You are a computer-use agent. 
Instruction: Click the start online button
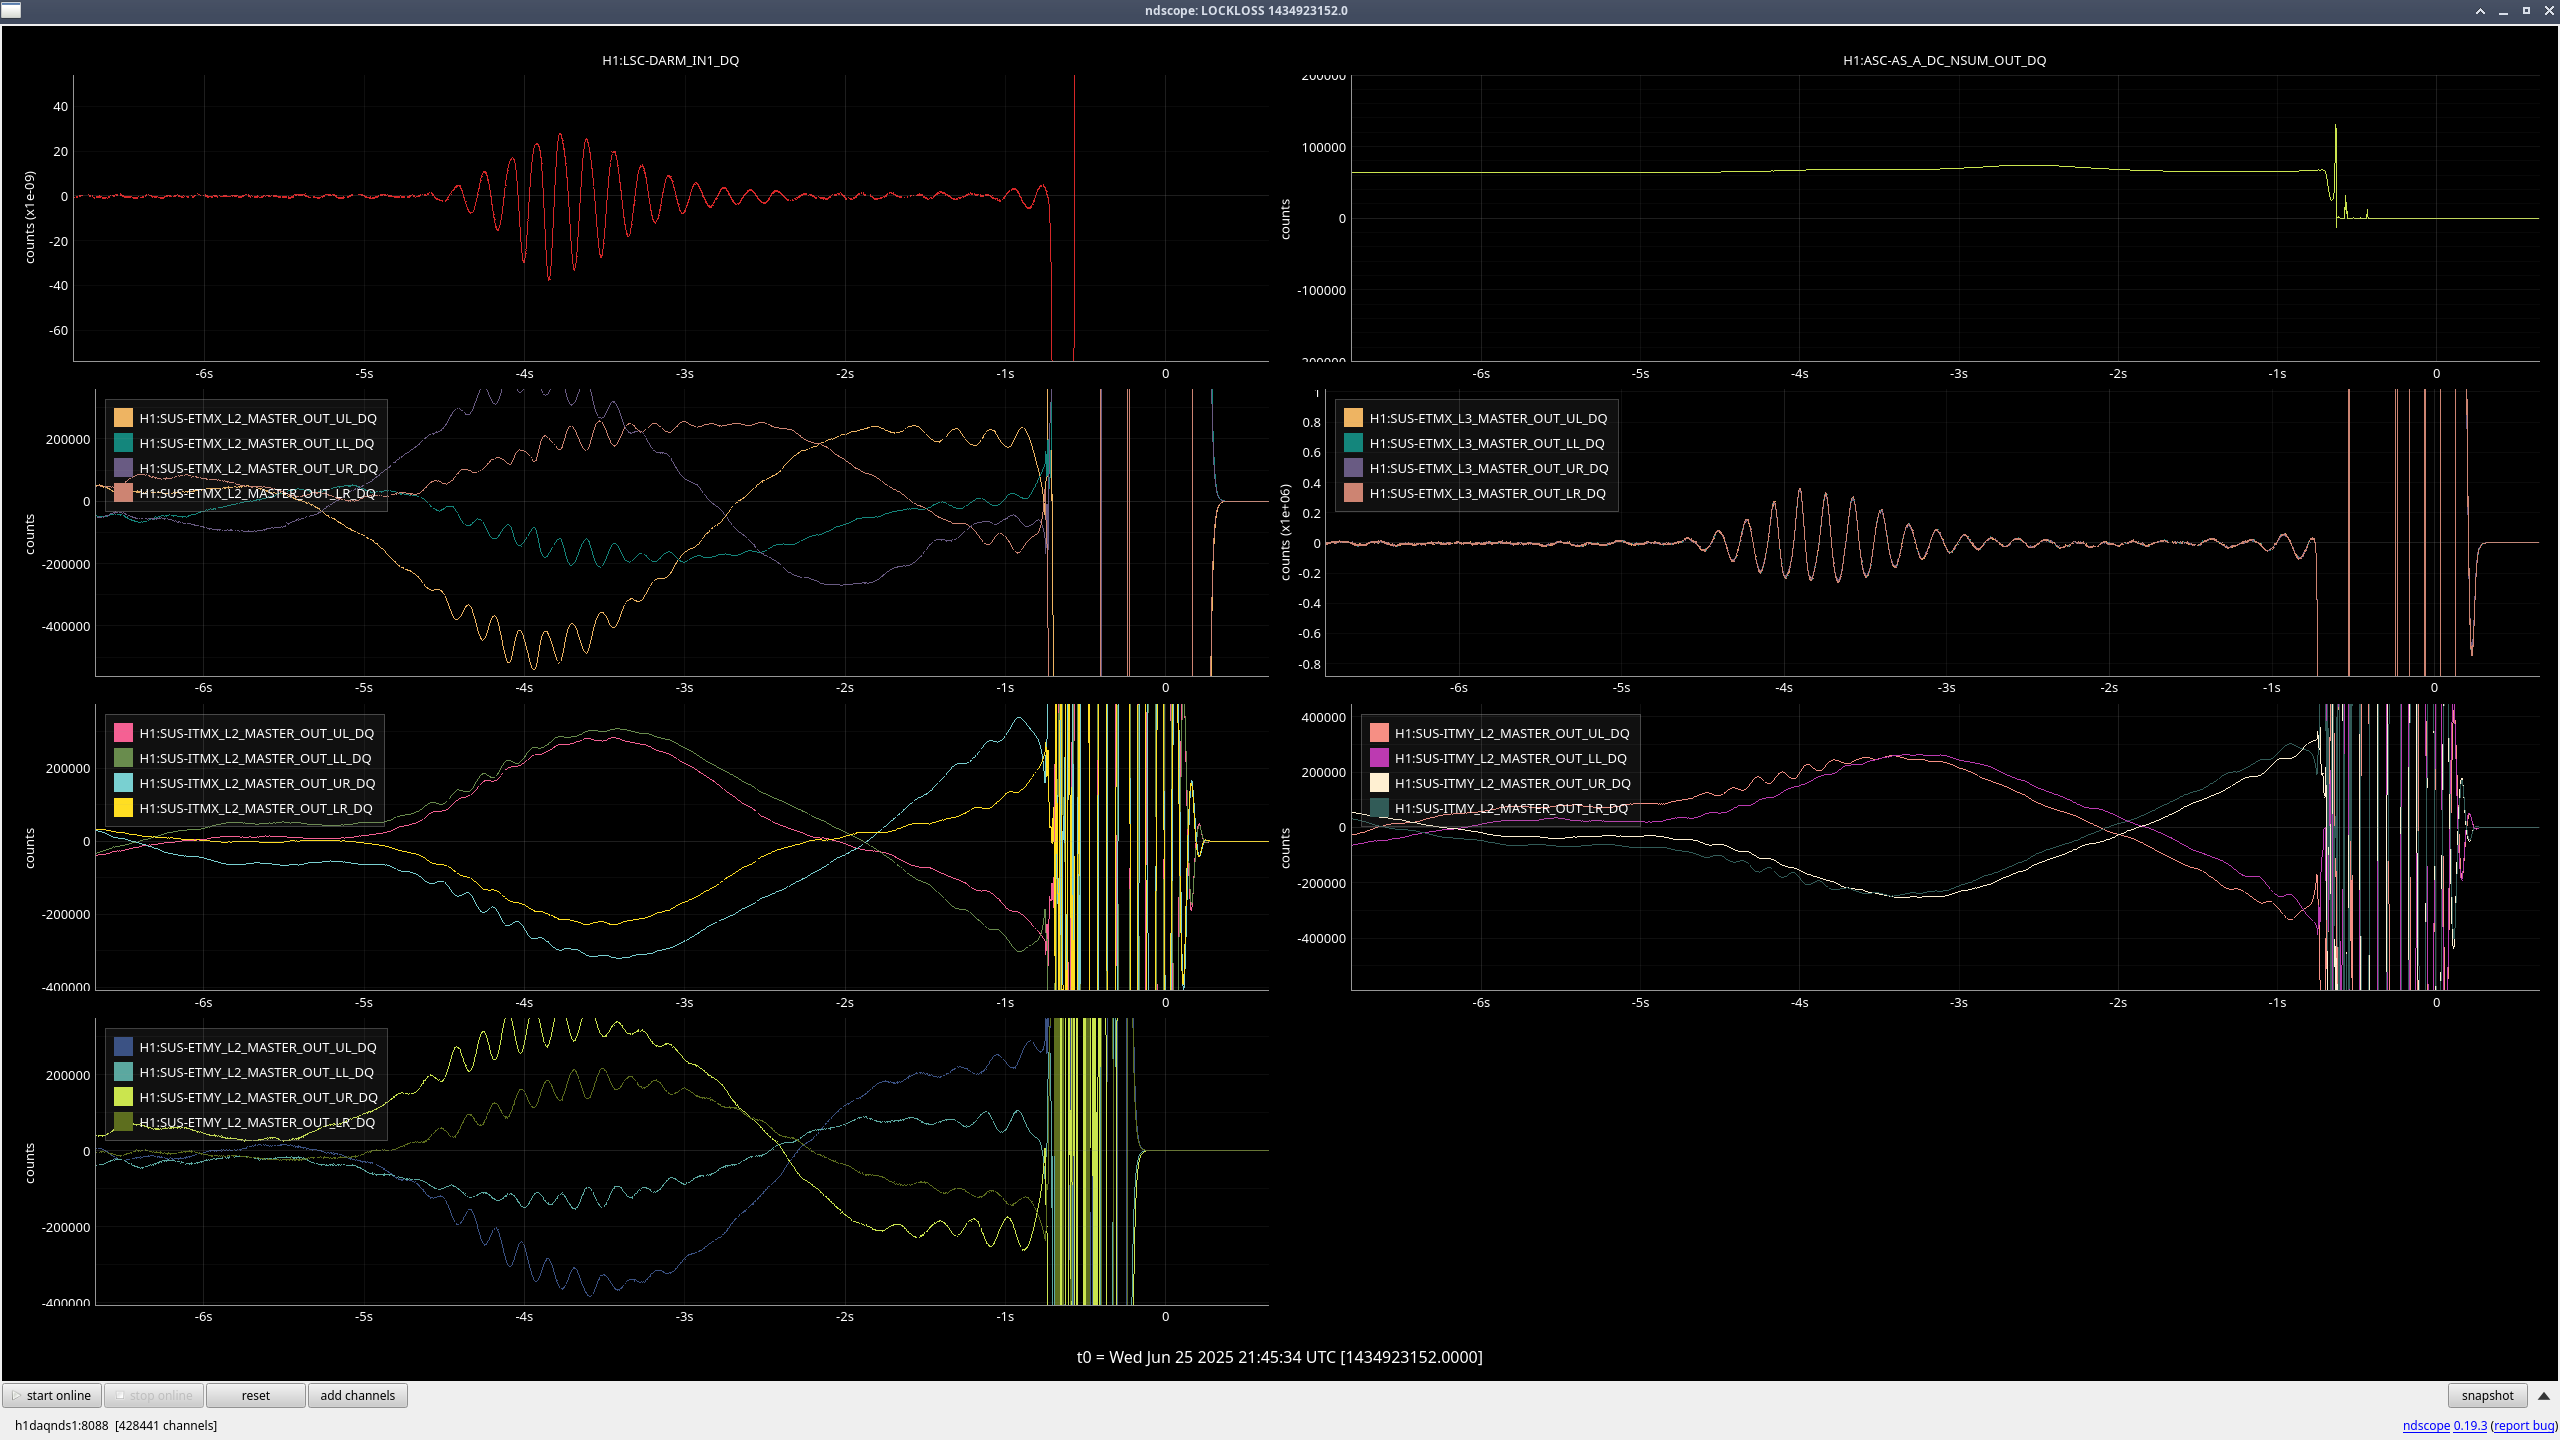52,1395
